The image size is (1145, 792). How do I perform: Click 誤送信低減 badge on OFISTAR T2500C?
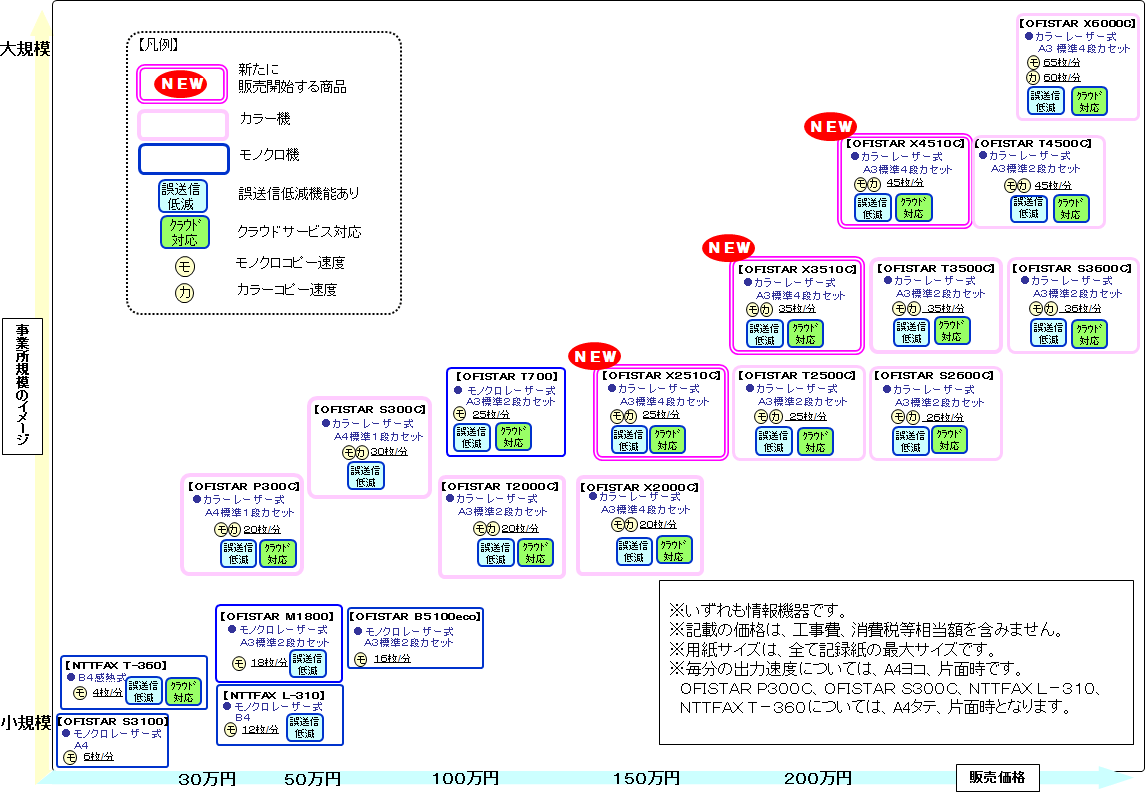tap(774, 441)
